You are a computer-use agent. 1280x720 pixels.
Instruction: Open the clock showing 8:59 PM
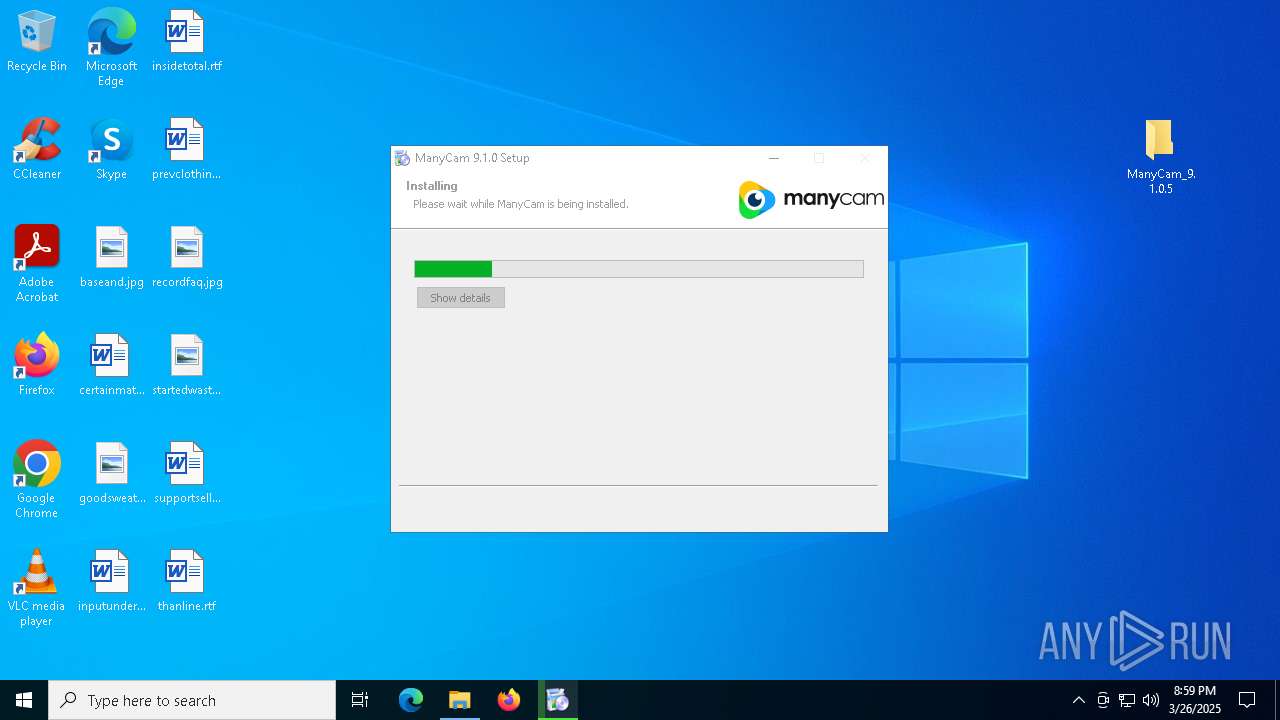pyautogui.click(x=1195, y=700)
